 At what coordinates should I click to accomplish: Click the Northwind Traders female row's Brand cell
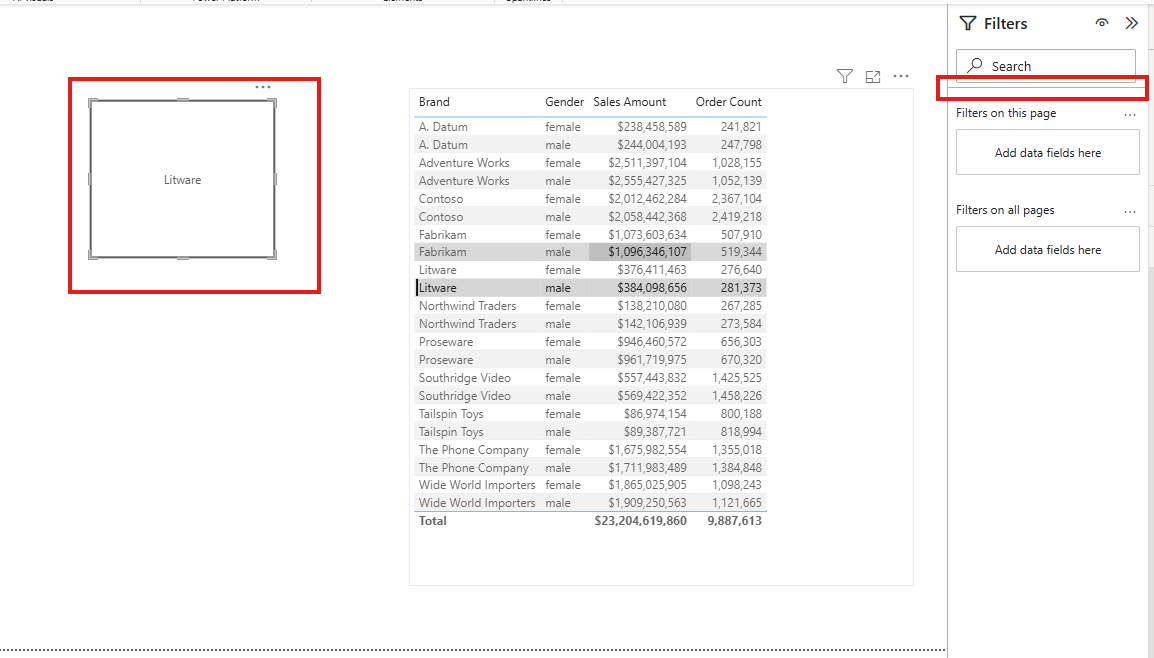[467, 305]
